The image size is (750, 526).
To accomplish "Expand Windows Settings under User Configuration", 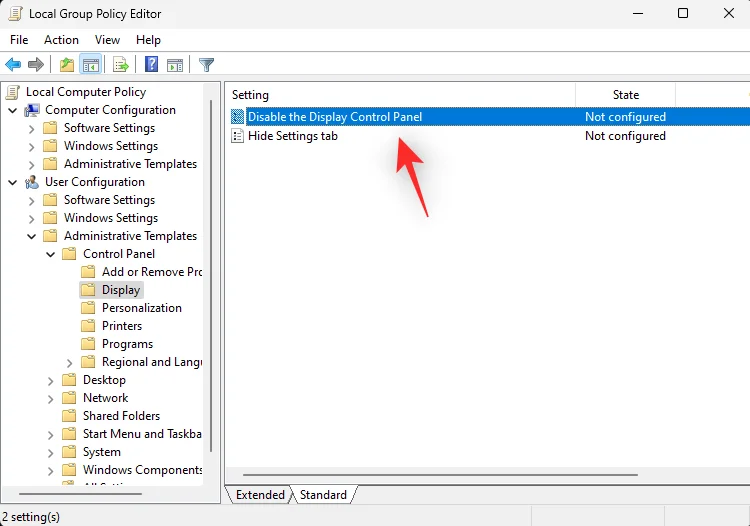I will [x=32, y=219].
